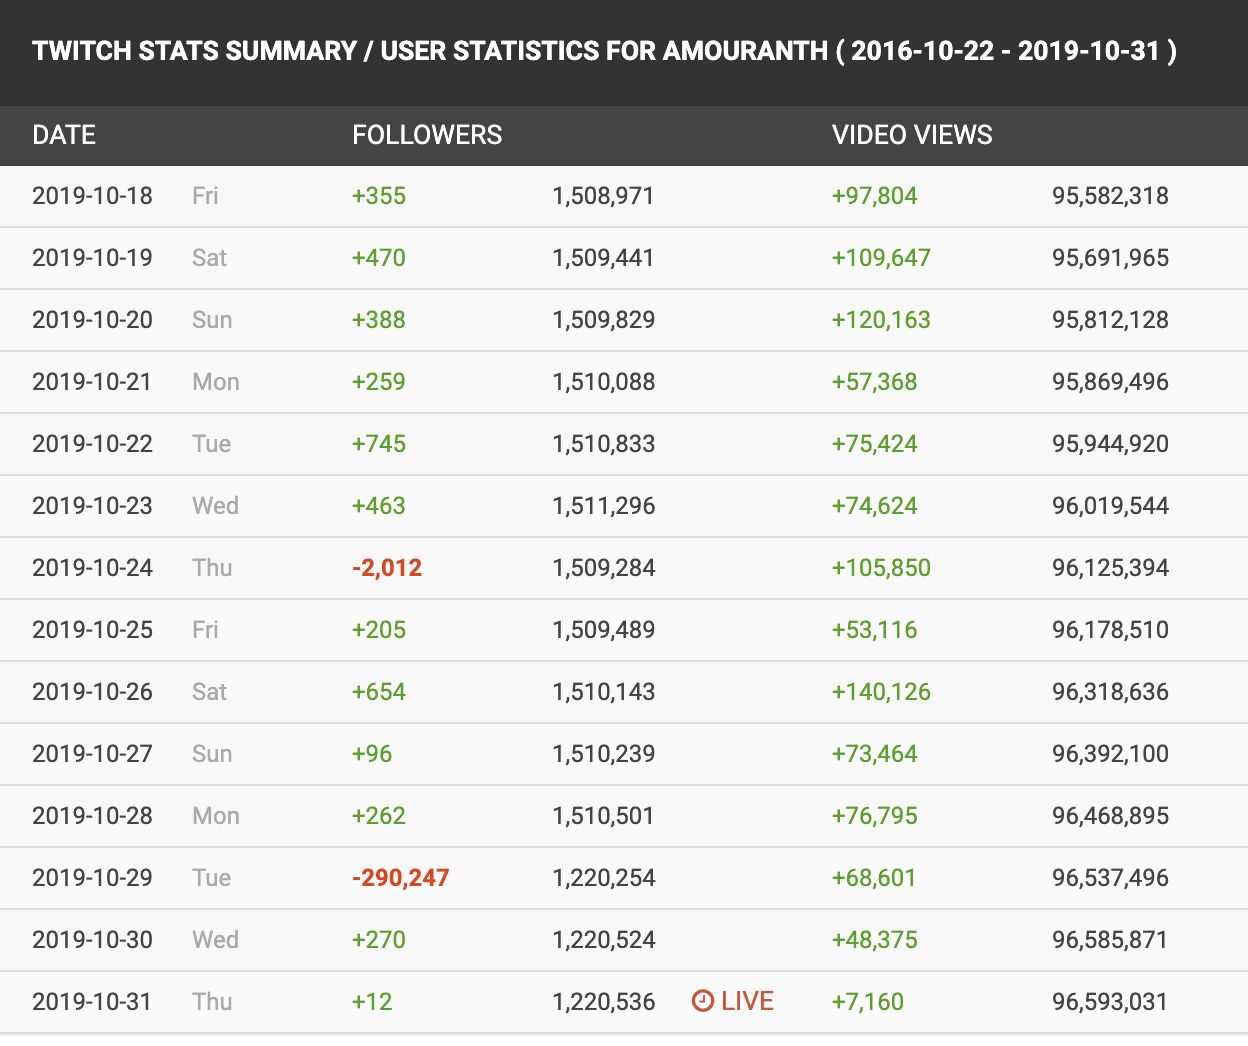Click the 95,944,920 total views value

(x=1110, y=444)
